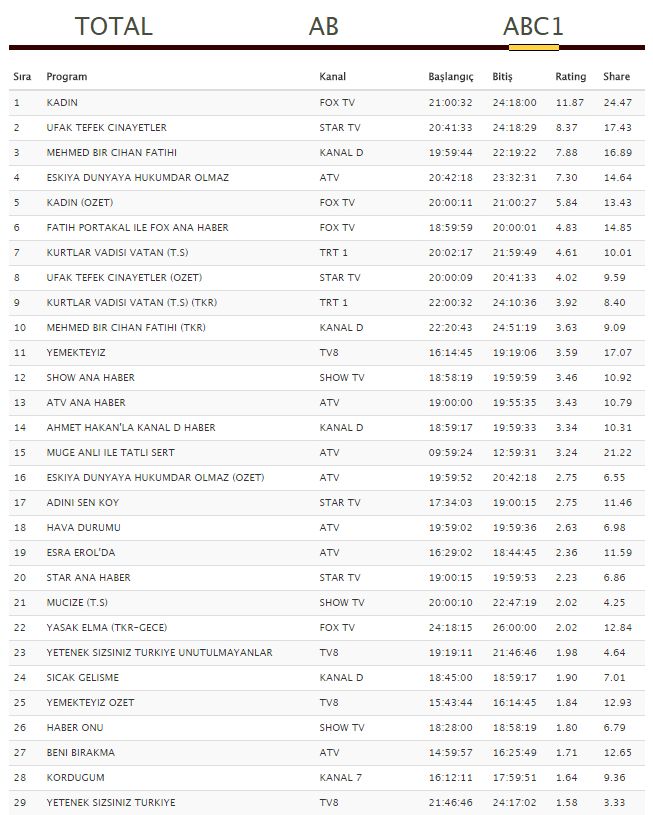
Task: Click share value 24.47
Action: (x=618, y=102)
